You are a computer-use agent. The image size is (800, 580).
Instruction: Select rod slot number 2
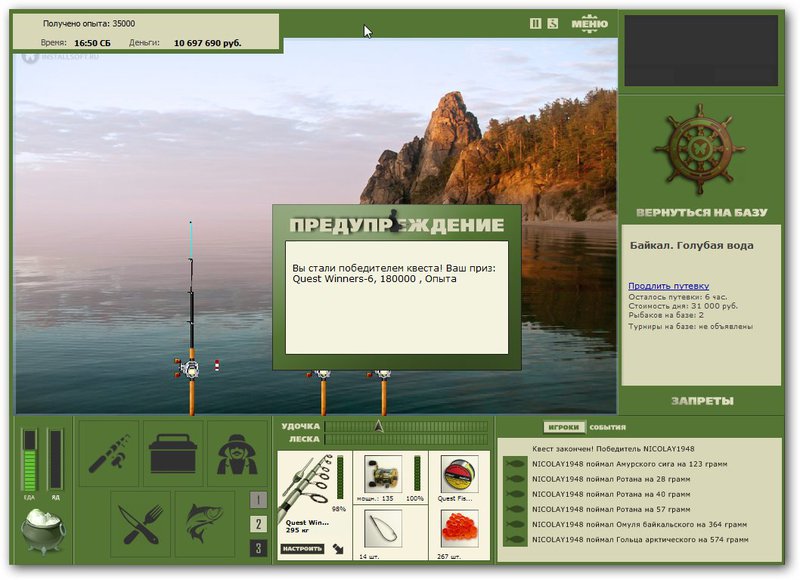pyautogui.click(x=258, y=524)
